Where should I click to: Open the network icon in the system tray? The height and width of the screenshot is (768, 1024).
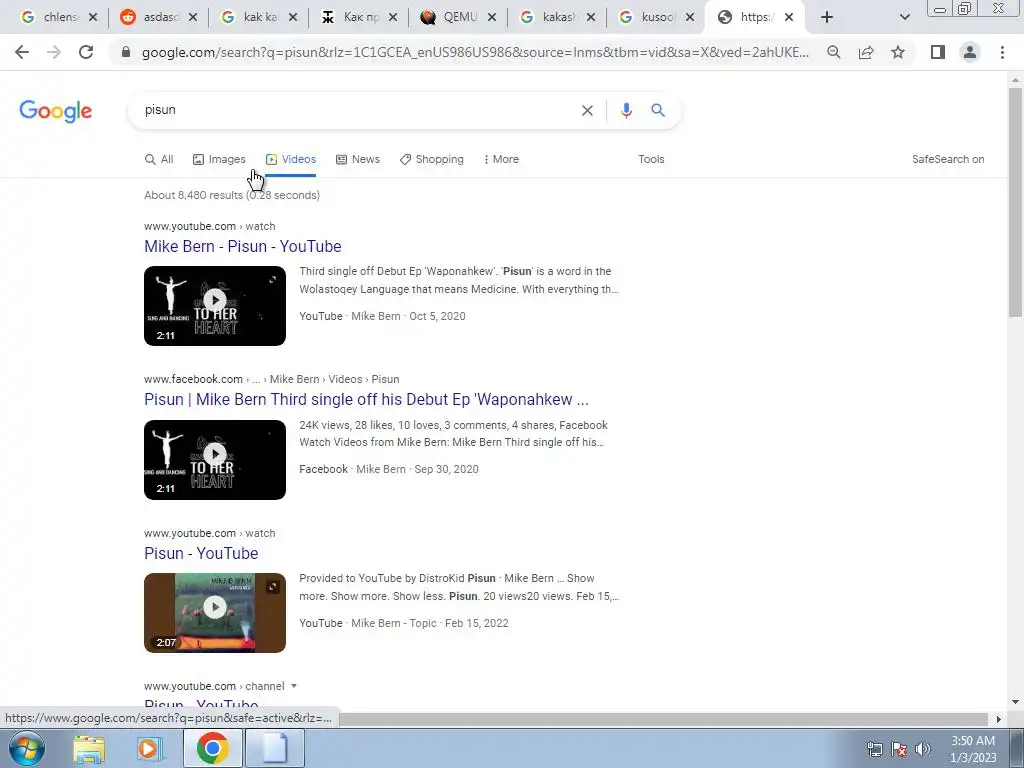874,749
